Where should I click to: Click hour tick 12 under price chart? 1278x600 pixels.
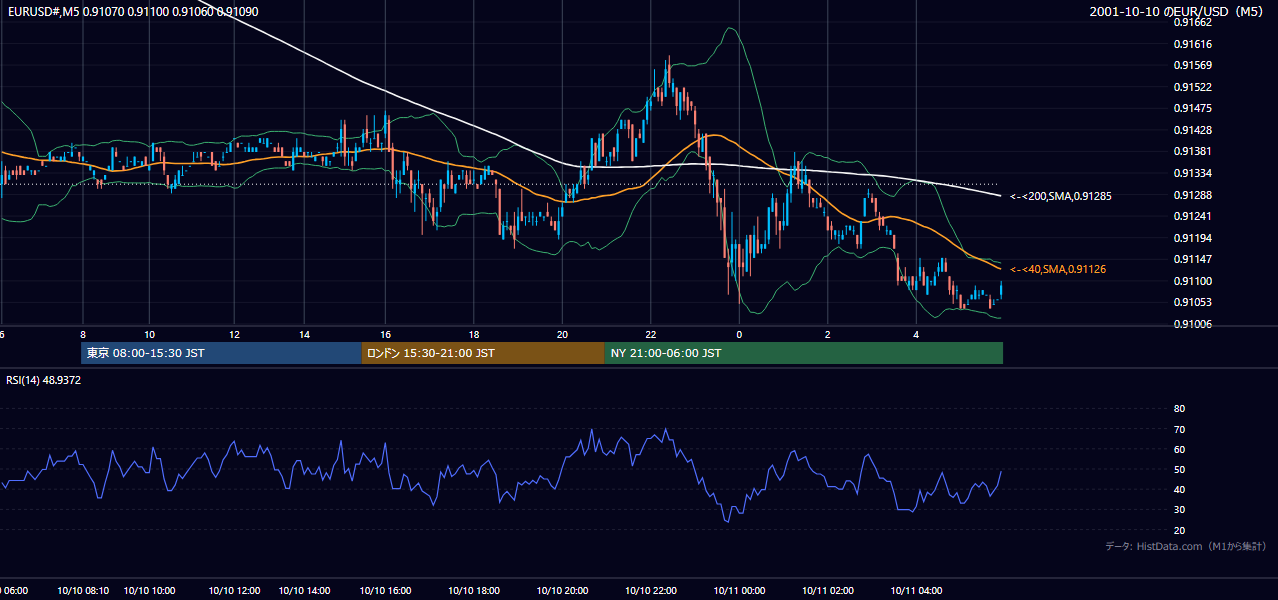coord(234,334)
